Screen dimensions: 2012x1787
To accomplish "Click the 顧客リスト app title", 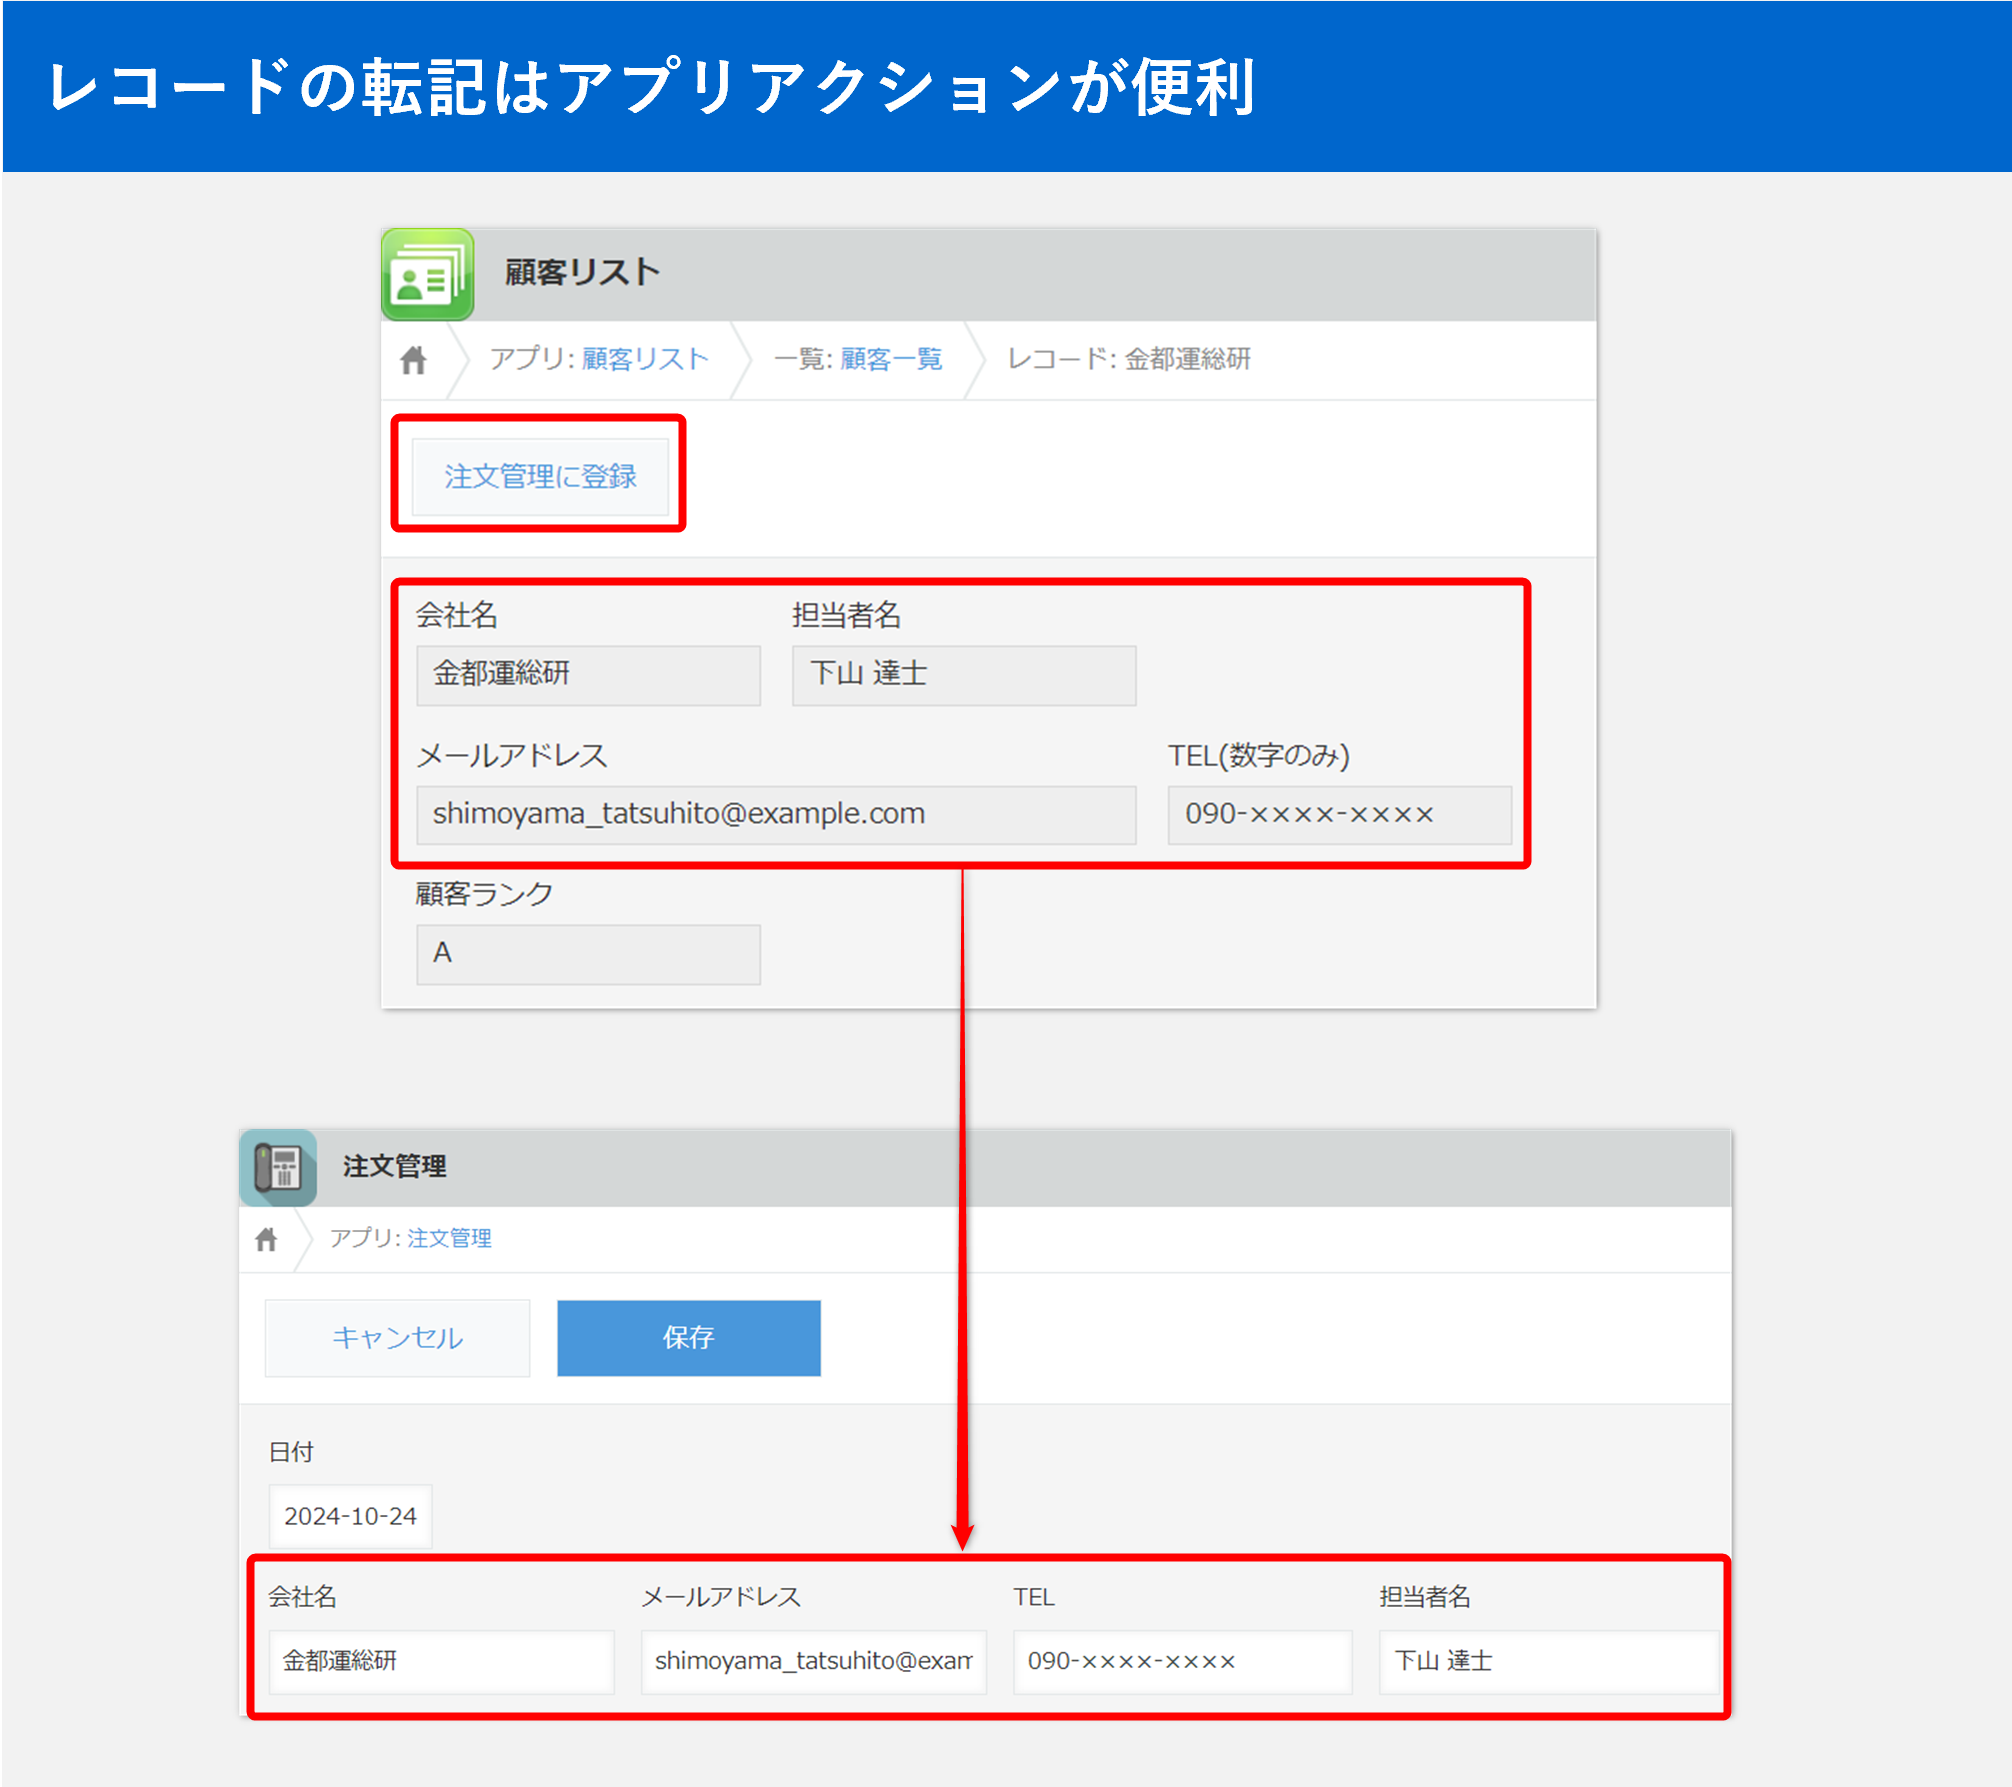I will pos(582,272).
